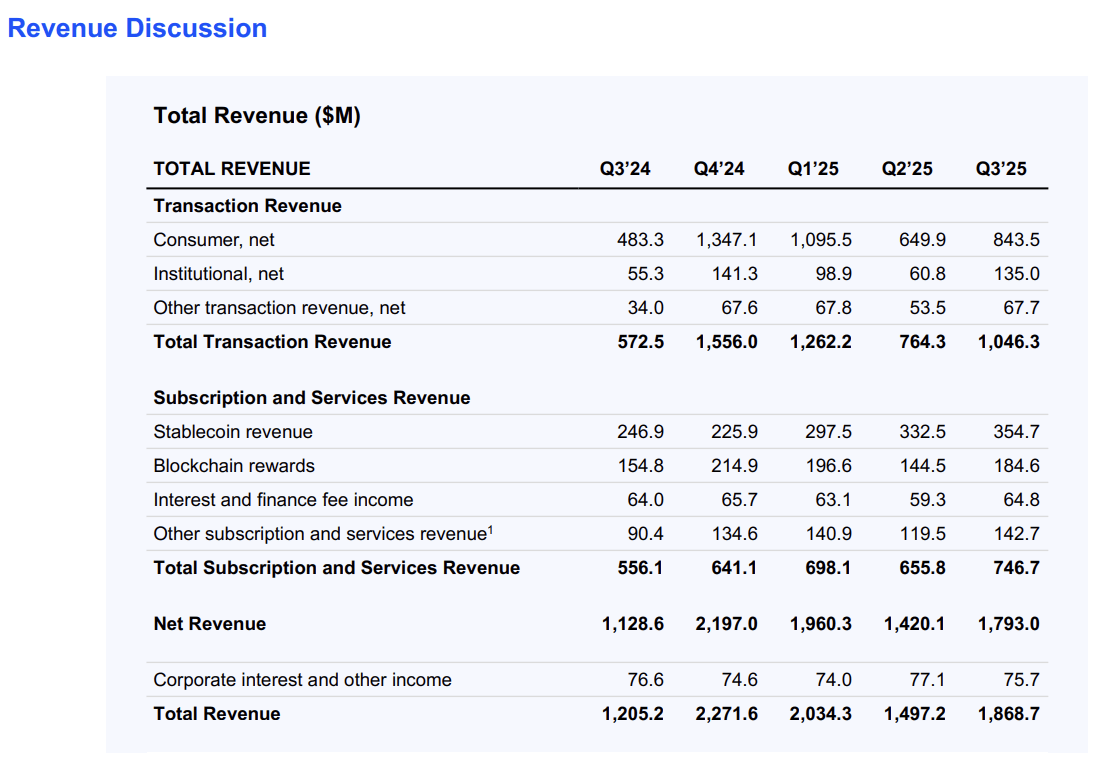Select the Net Revenue row label
1100x782 pixels.
210,624
